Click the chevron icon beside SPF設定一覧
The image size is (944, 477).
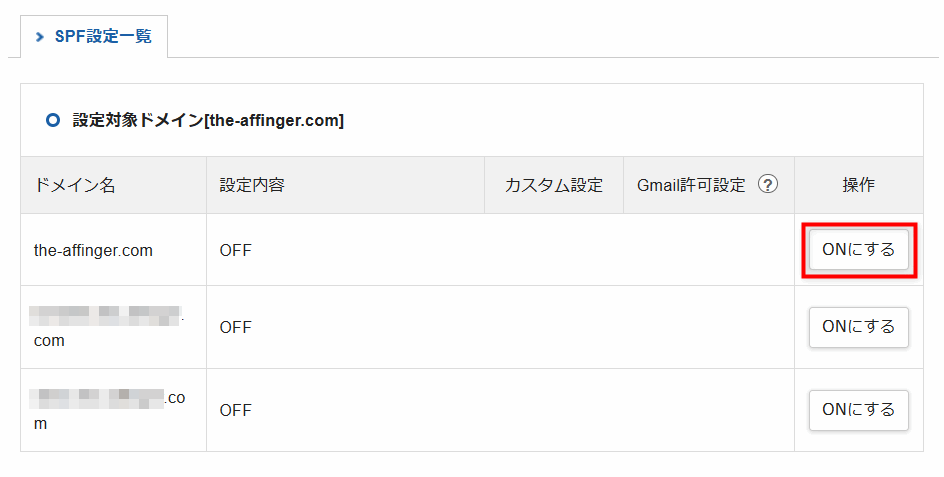coord(40,37)
